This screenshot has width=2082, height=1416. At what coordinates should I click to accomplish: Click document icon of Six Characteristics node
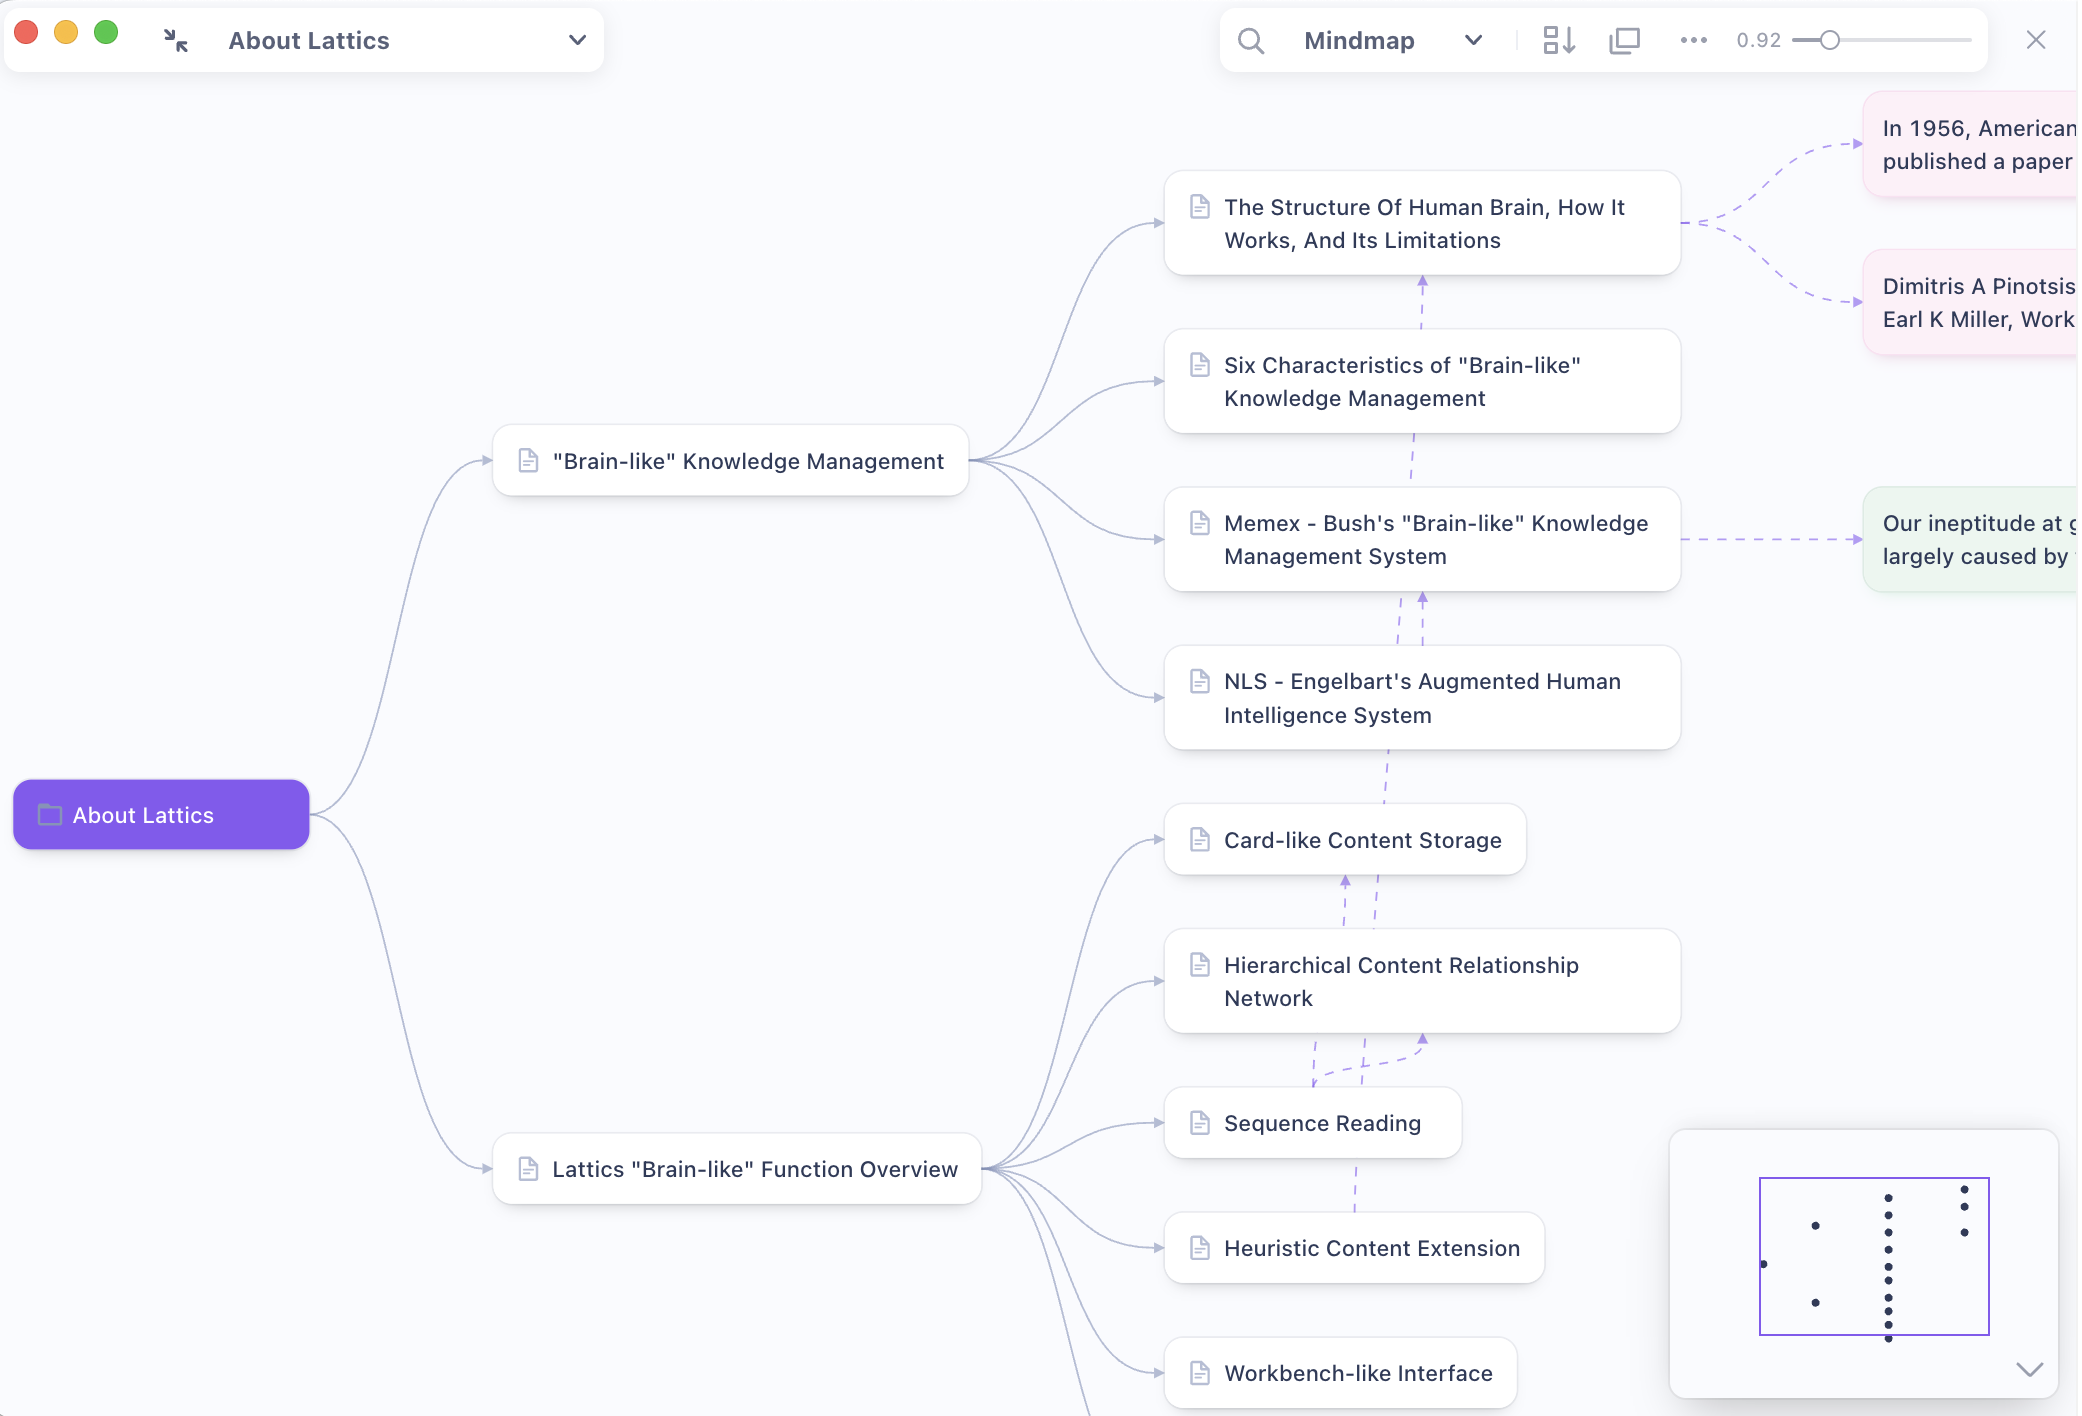1200,365
